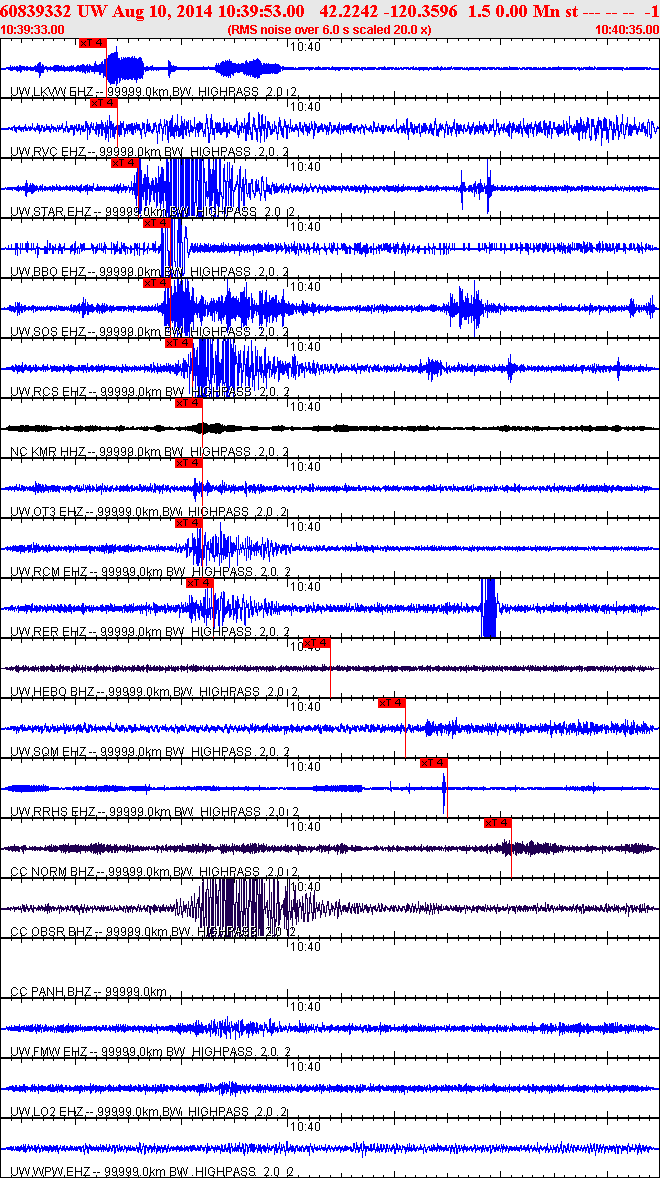Click the 10:40 time label on WPW trace
The image size is (660, 1178).
pos(306,1127)
